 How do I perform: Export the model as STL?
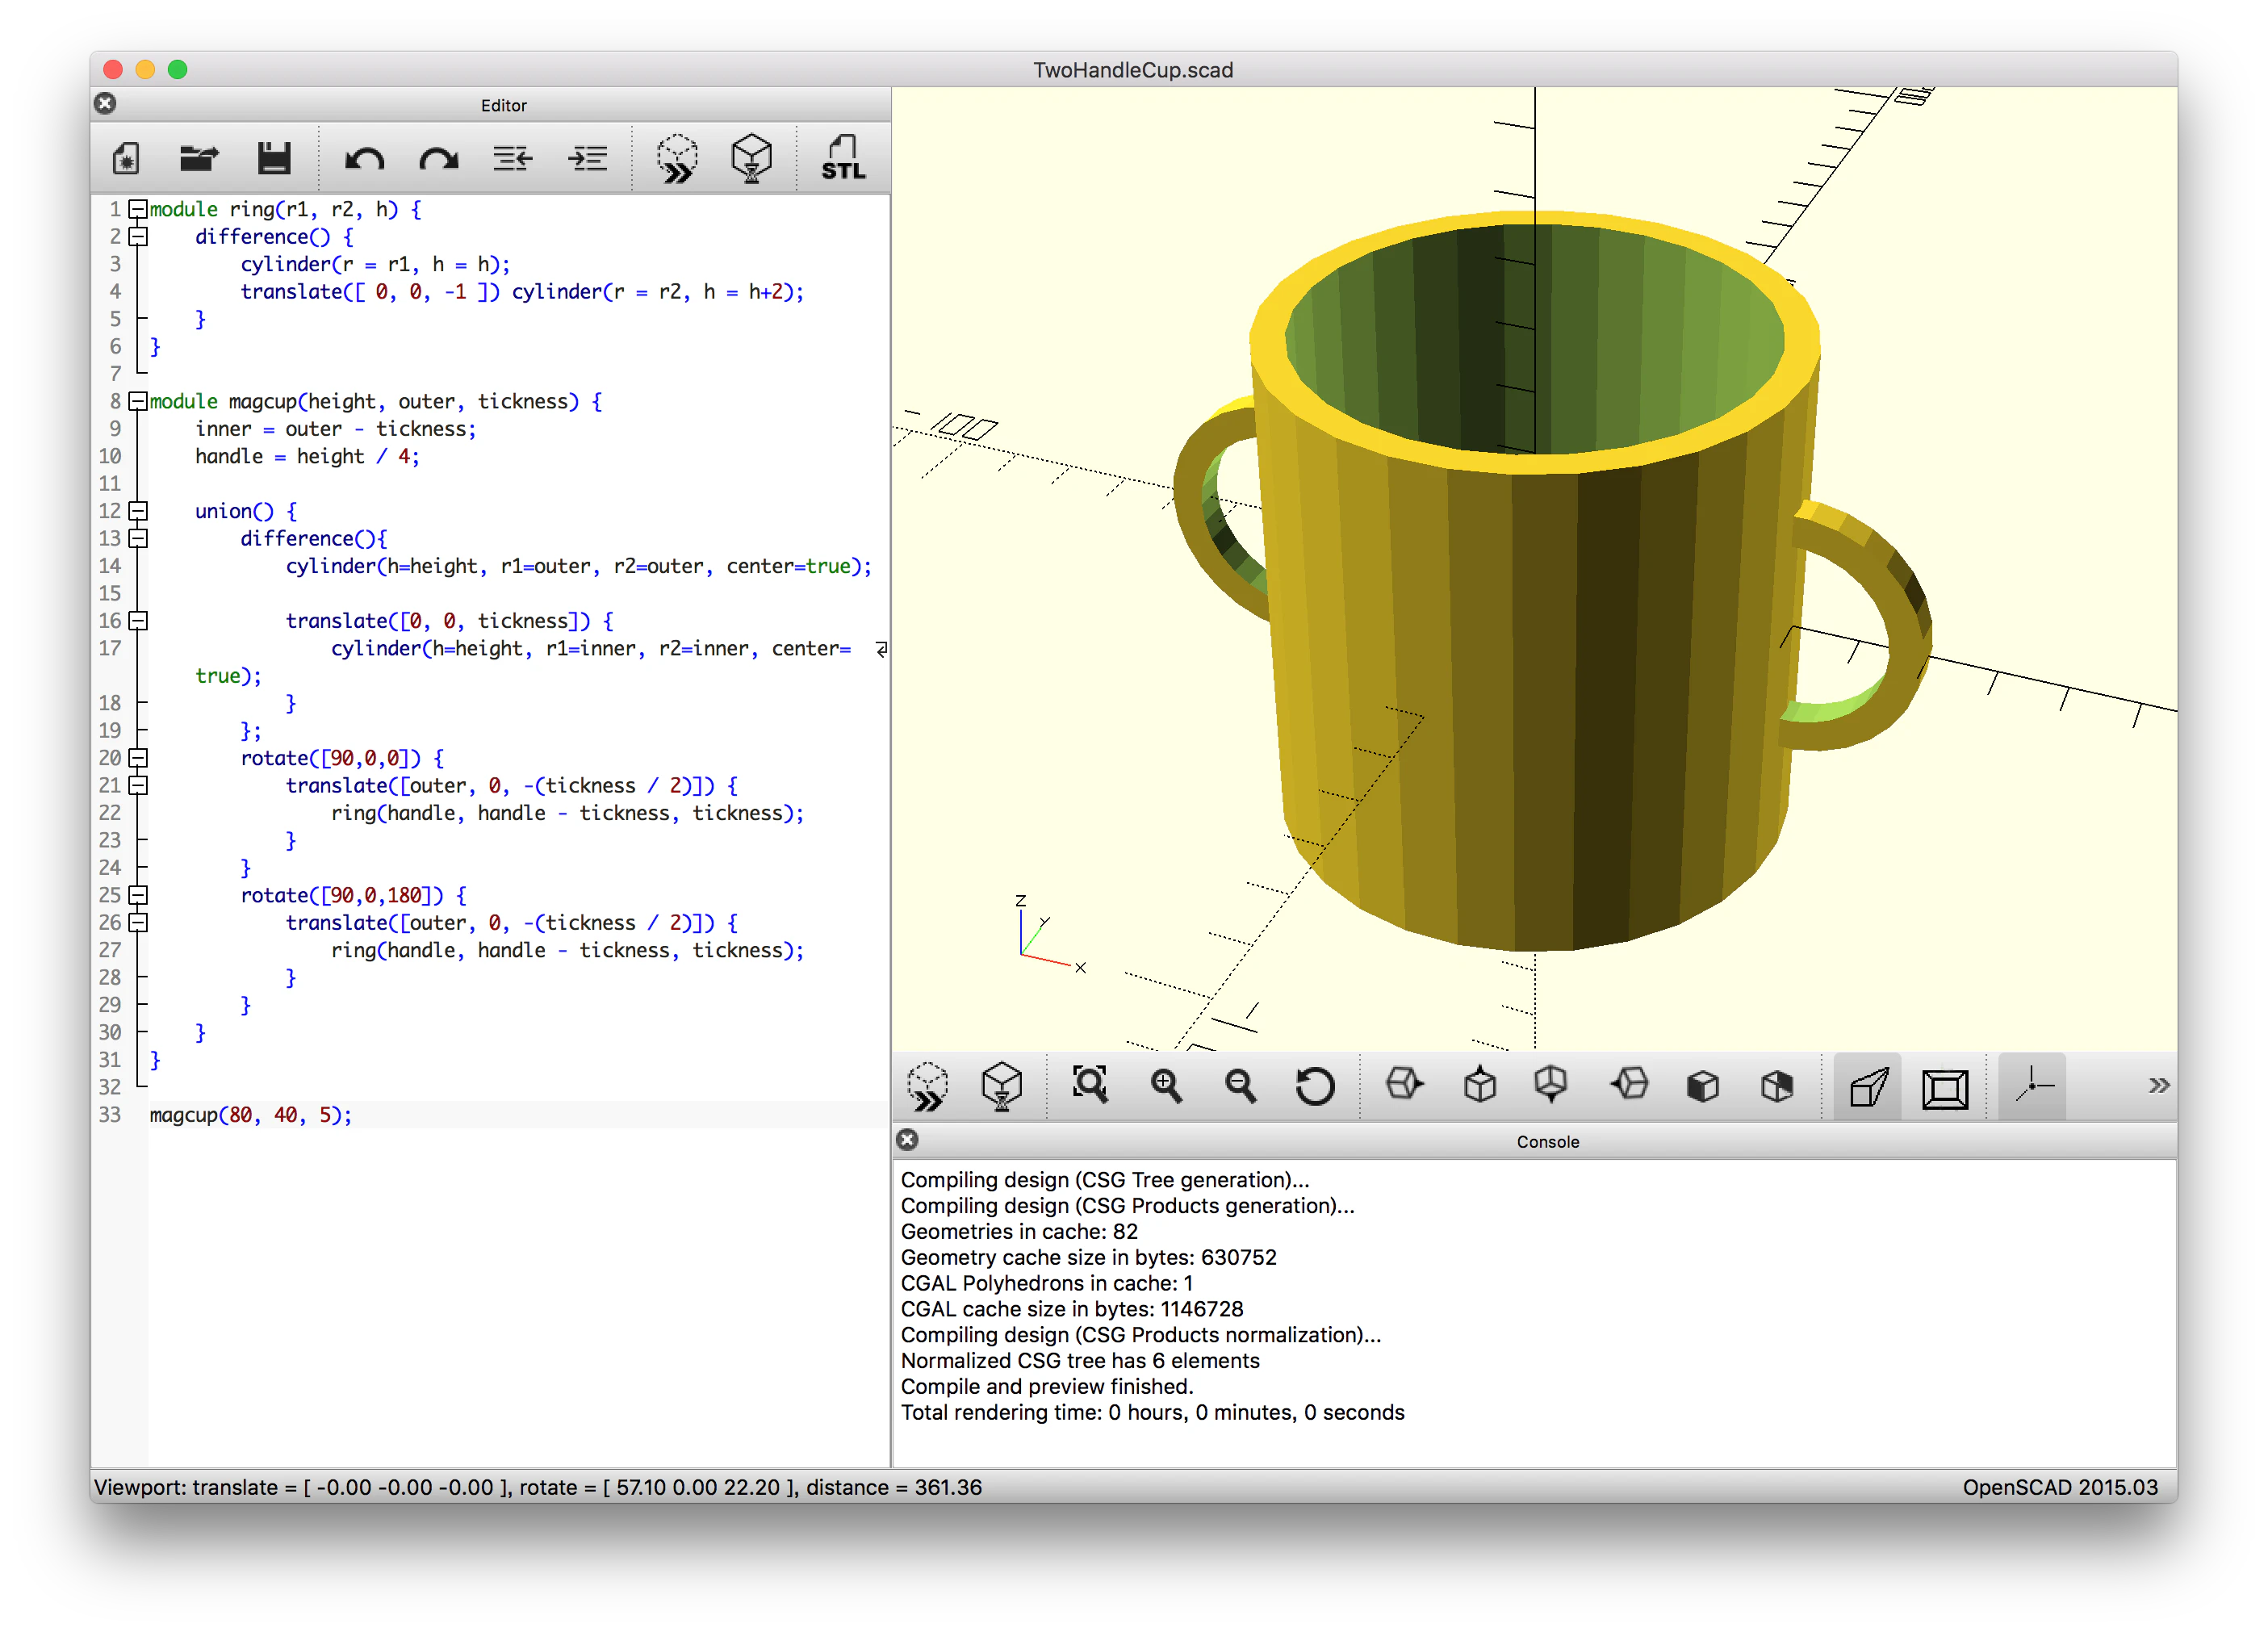click(843, 158)
